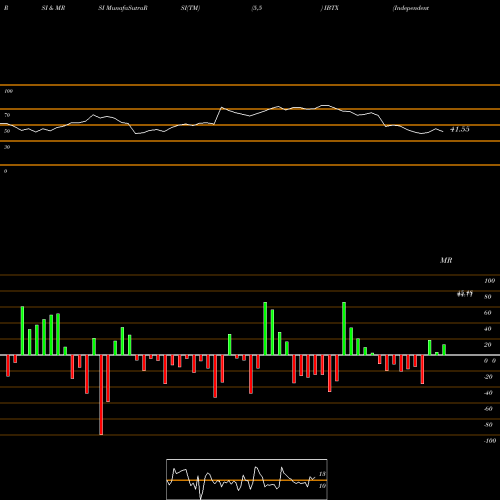Image resolution: width=500 pixels, height=500 pixels.
Task: Click the RSI axis label 70
Action: pyautogui.click(x=7, y=115)
